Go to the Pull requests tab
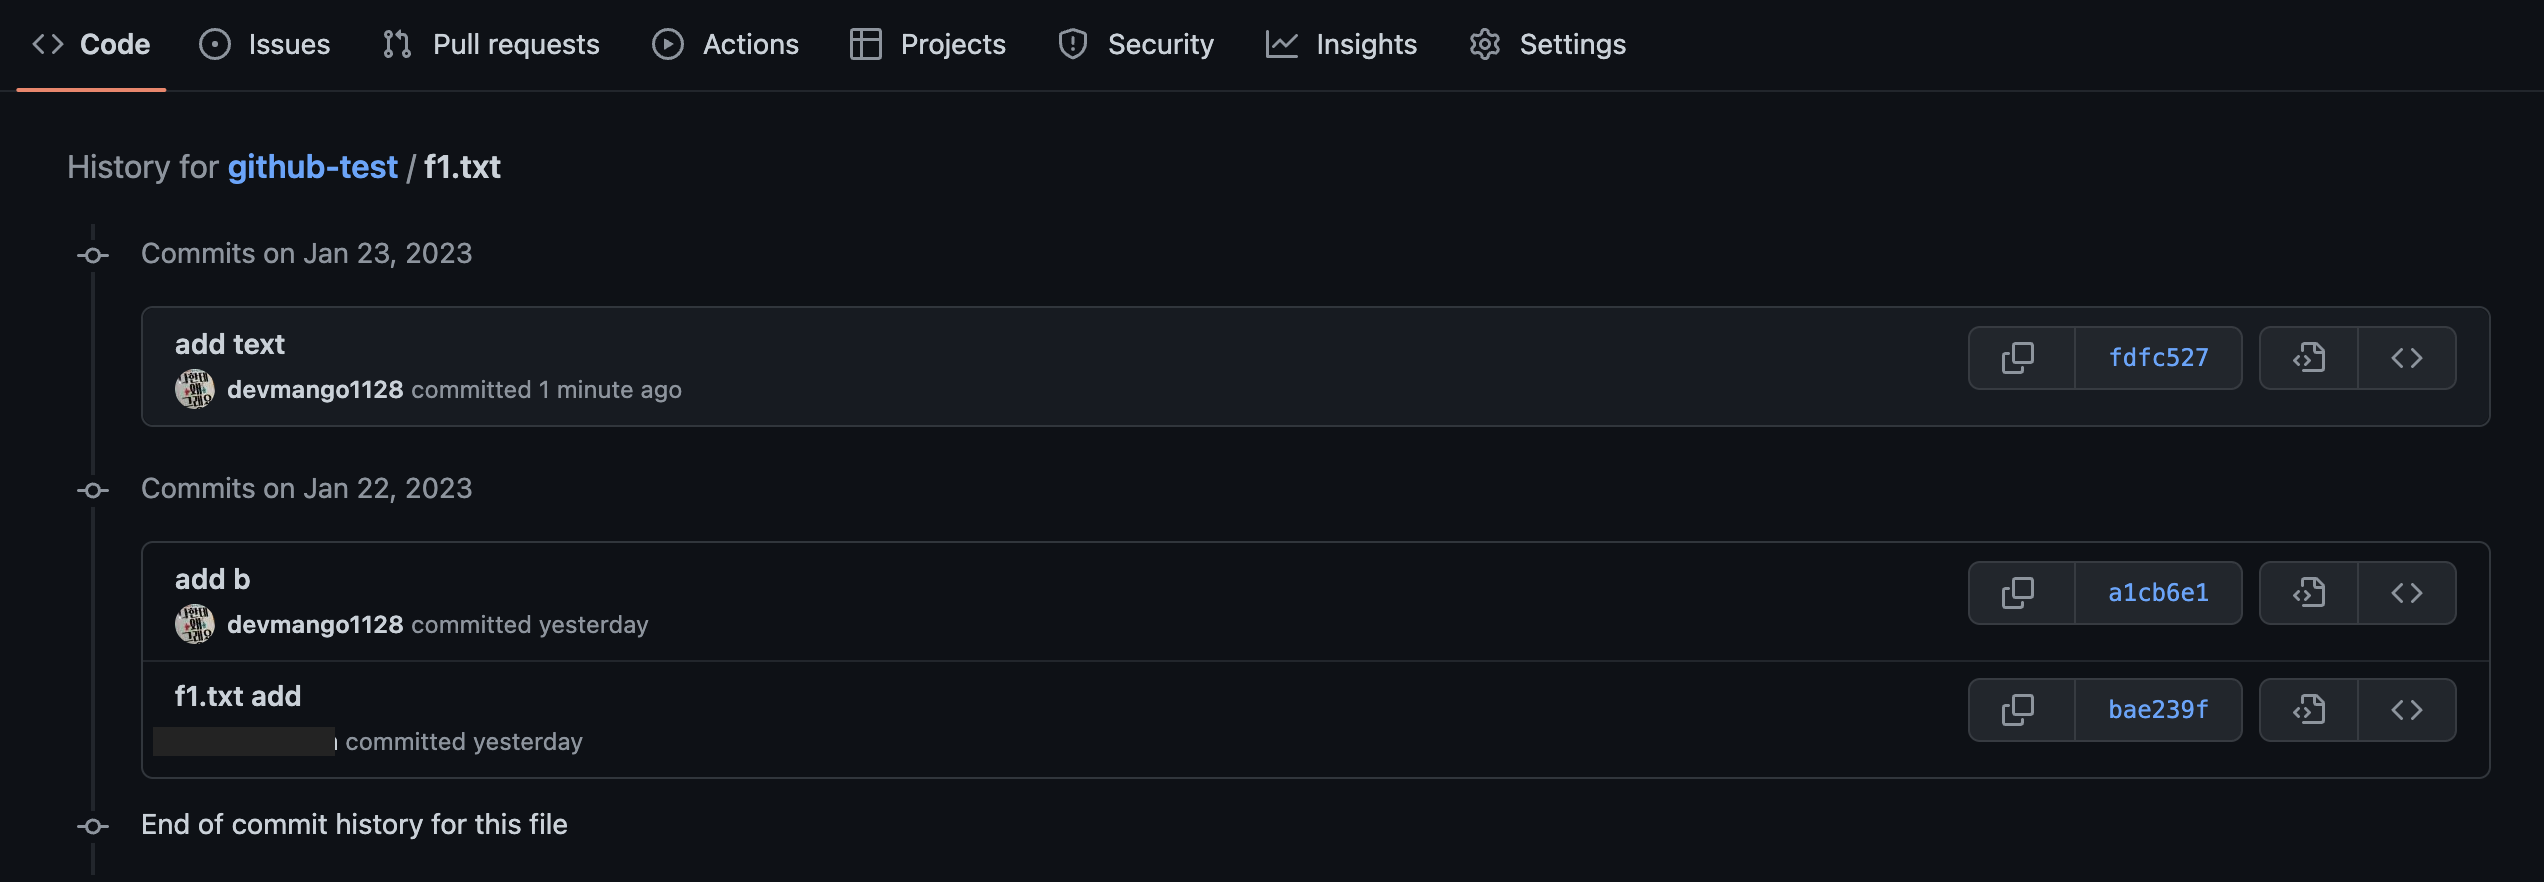 pos(491,44)
